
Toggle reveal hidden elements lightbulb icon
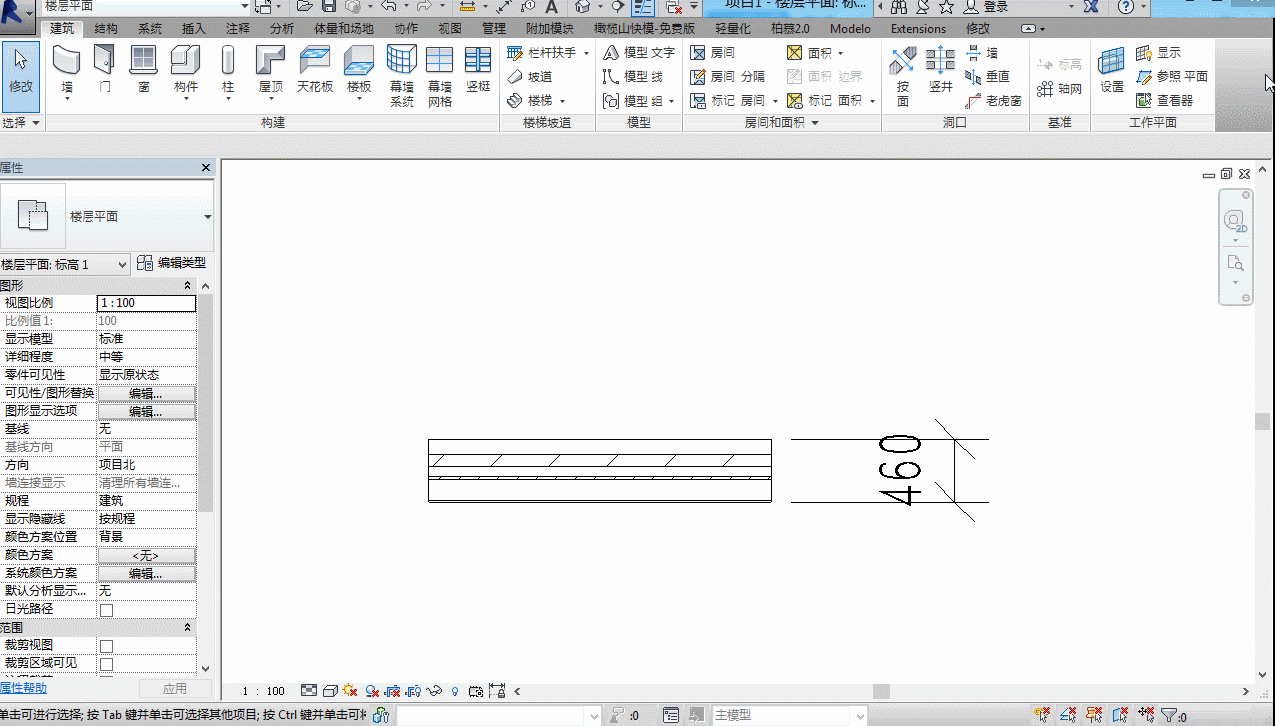[x=455, y=691]
